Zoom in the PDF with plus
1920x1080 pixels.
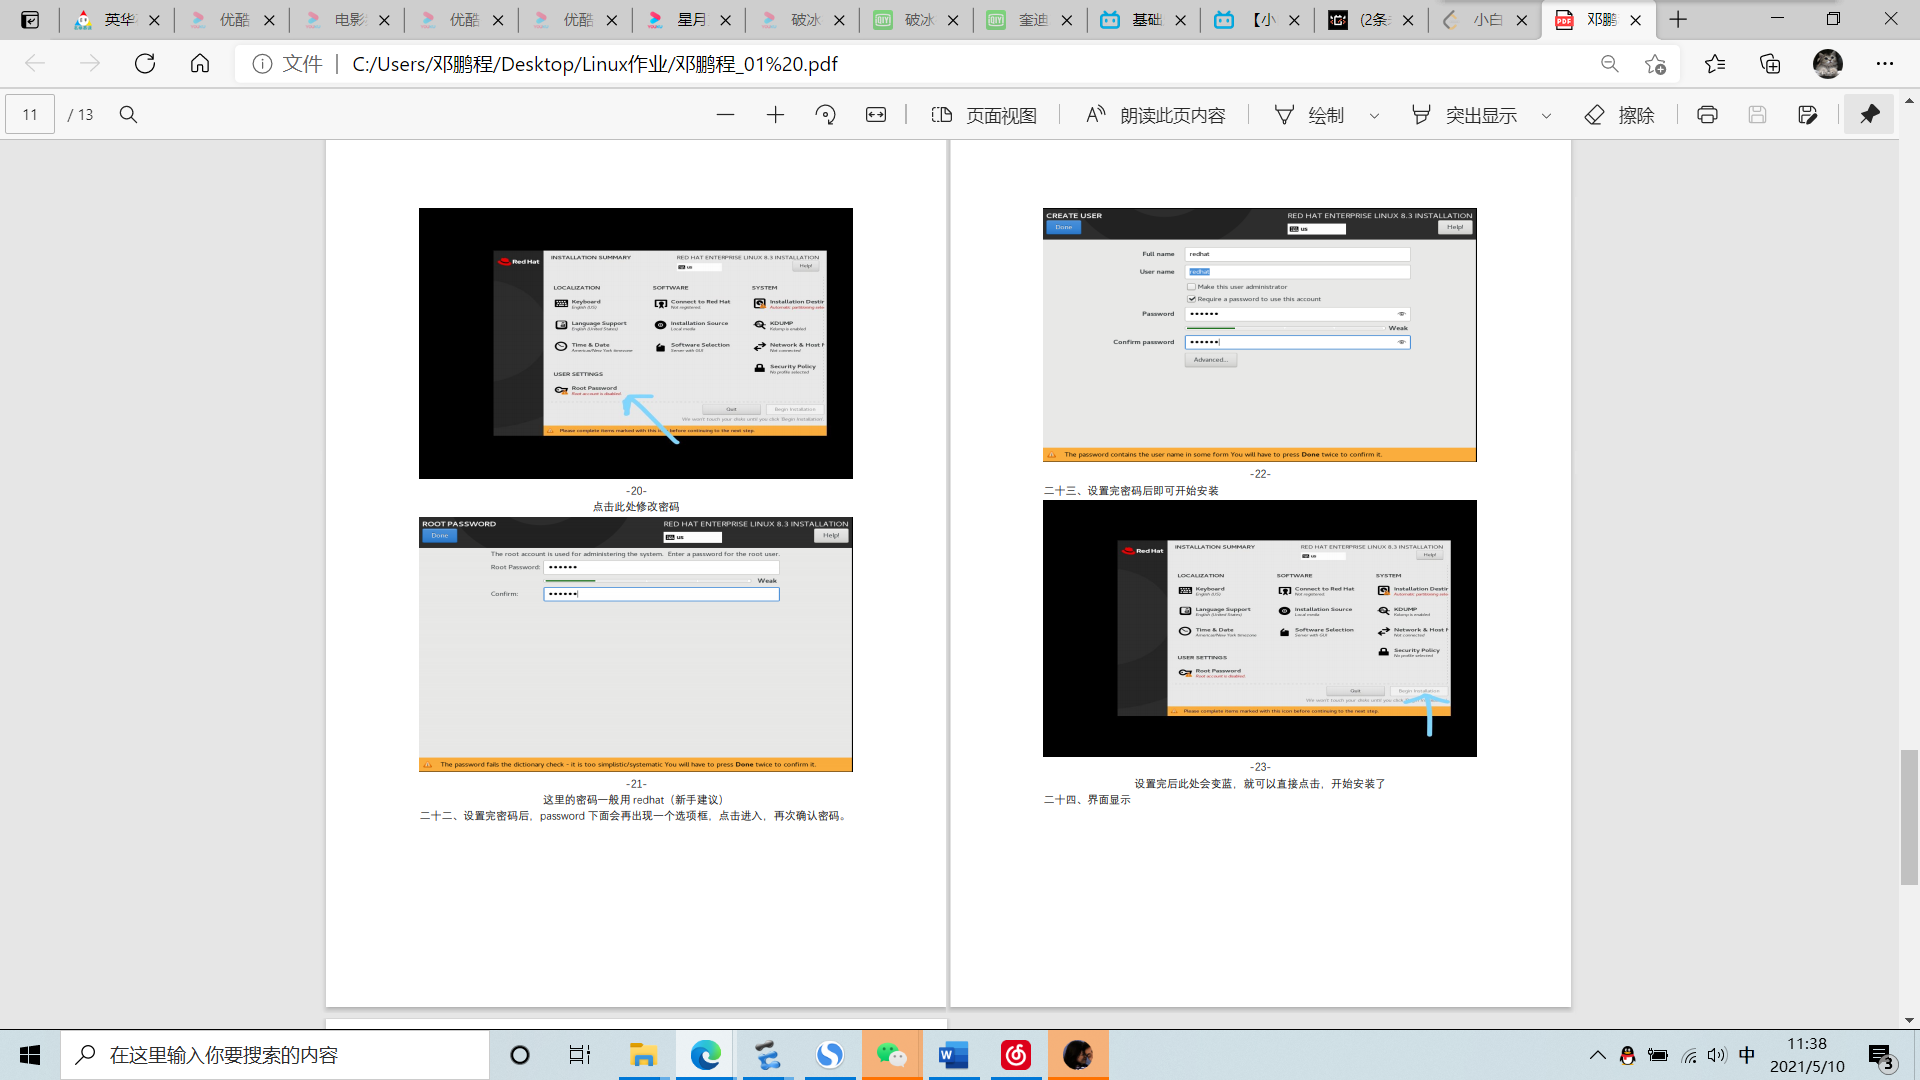(775, 115)
